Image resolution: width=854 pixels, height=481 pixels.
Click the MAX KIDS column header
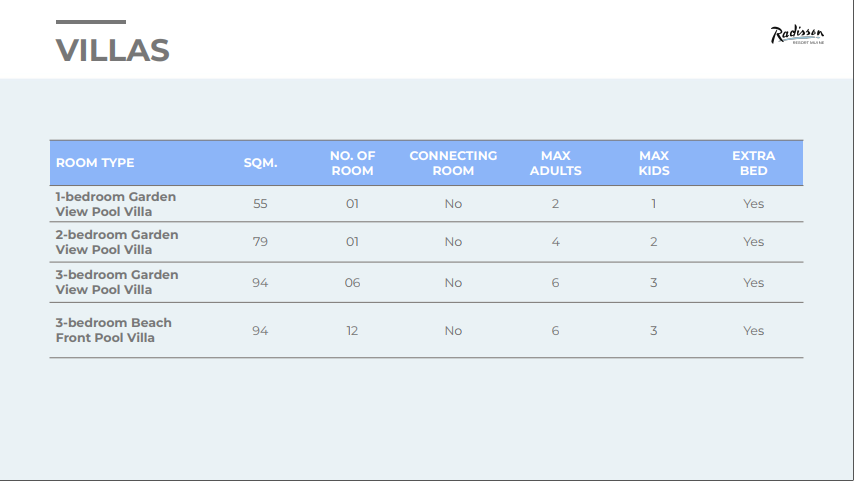tap(654, 163)
